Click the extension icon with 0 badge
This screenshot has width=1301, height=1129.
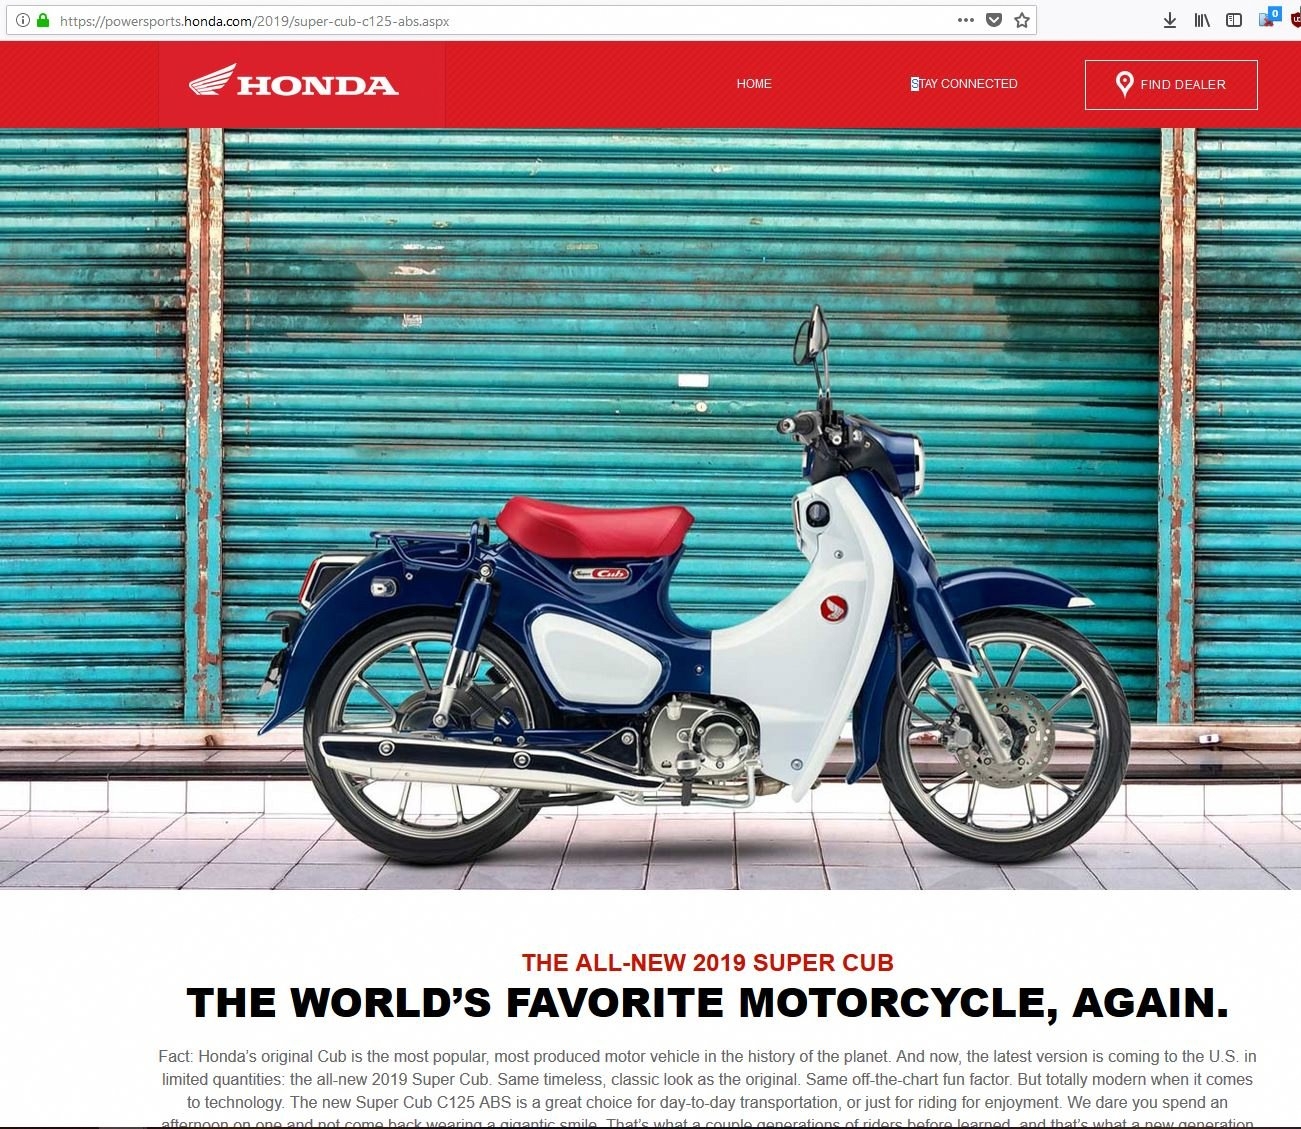pos(1269,18)
